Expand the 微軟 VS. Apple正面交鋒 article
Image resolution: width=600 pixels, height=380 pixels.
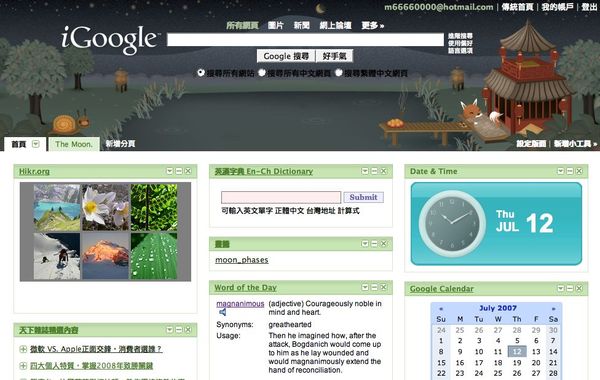[23, 349]
